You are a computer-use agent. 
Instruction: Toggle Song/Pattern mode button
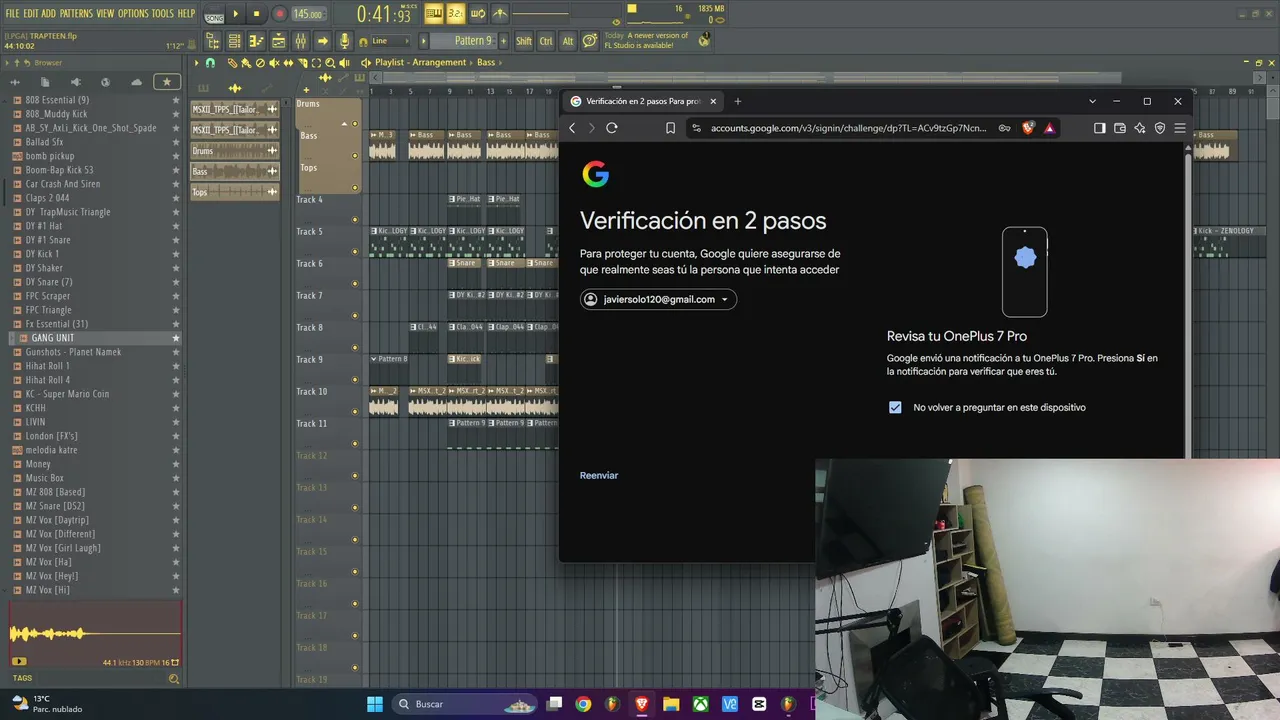pyautogui.click(x=214, y=14)
